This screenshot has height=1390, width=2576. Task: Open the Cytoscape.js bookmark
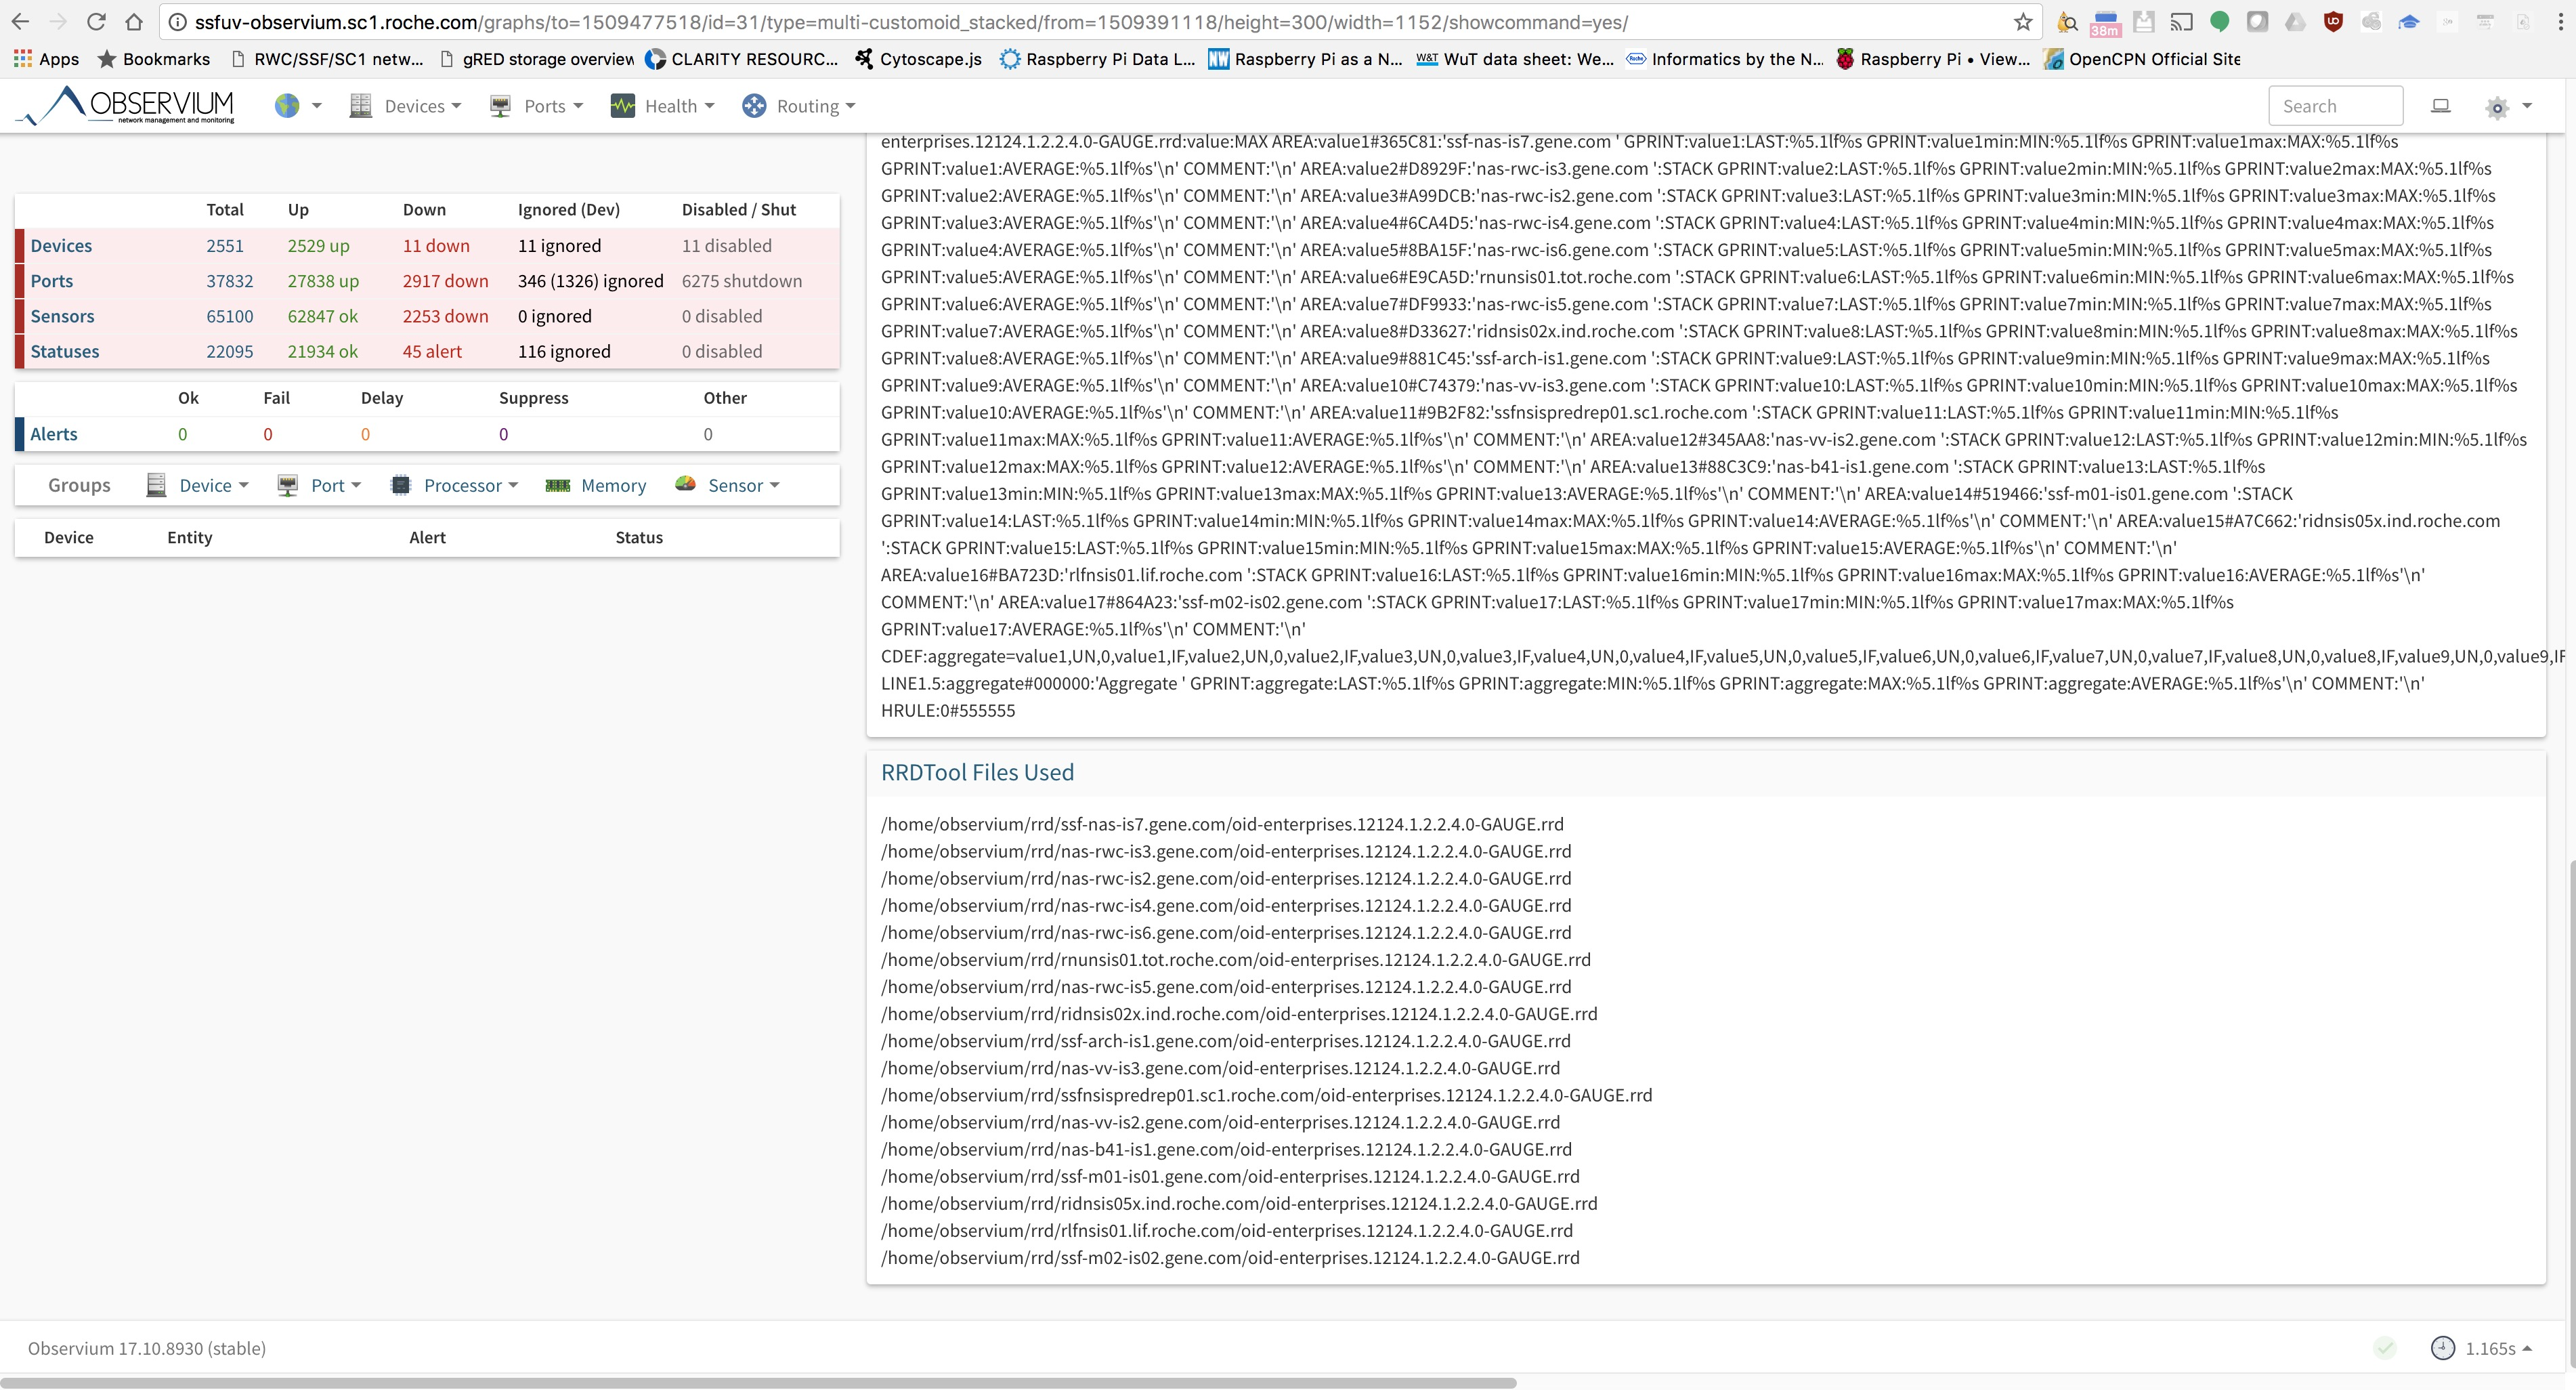coord(919,59)
